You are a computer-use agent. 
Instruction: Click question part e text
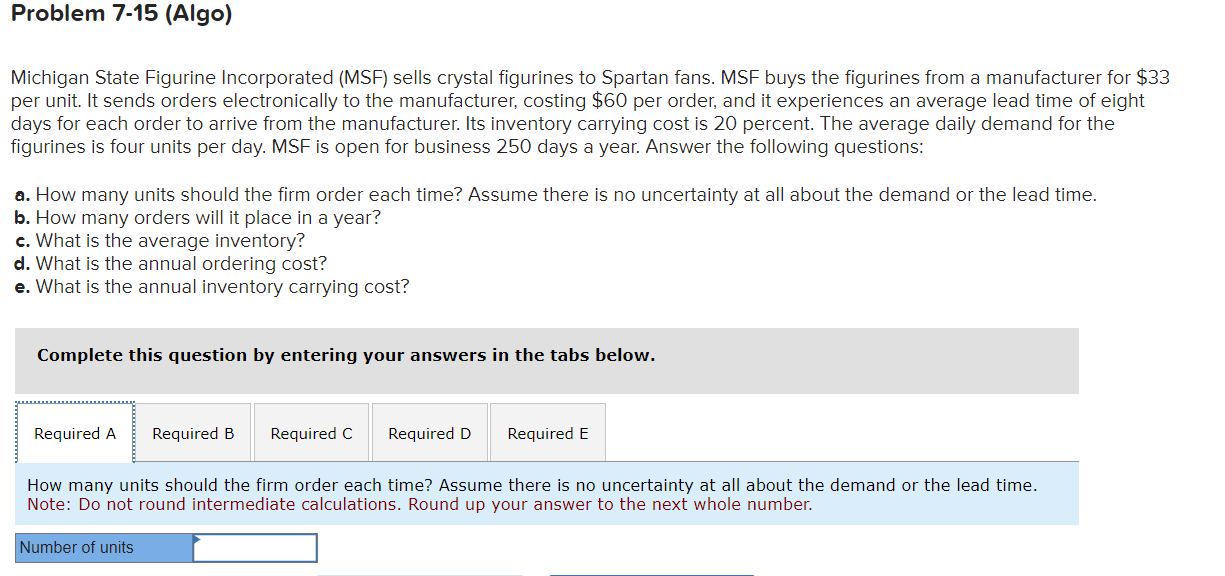coord(211,286)
